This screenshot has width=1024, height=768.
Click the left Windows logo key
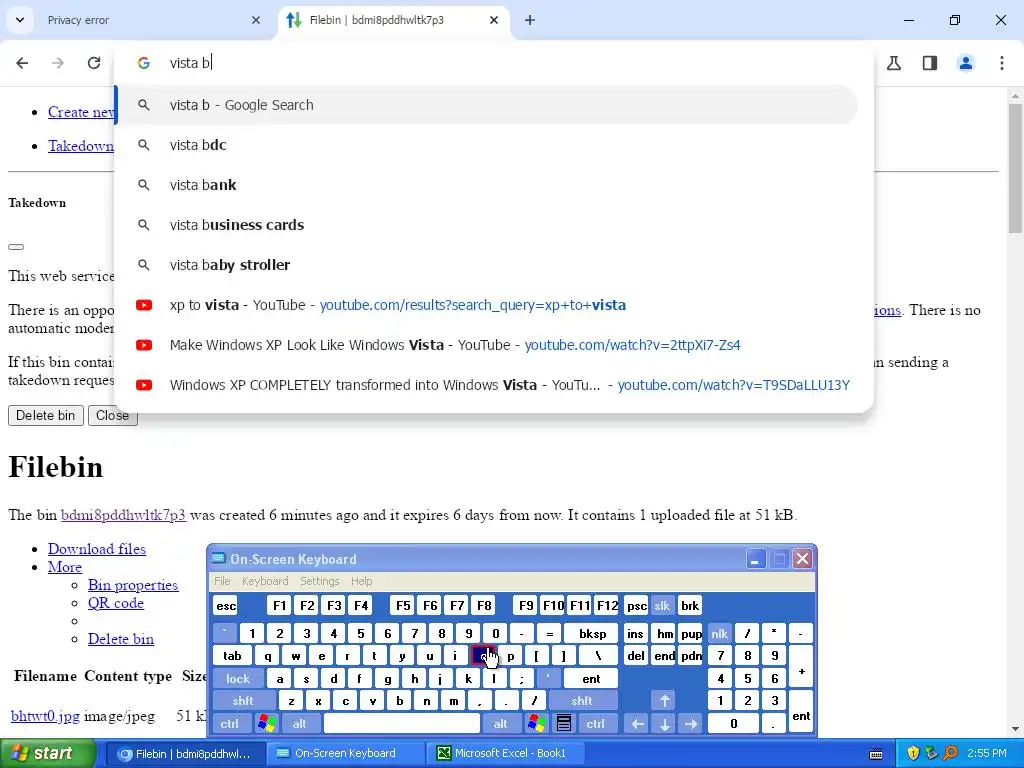pyautogui.click(x=266, y=724)
